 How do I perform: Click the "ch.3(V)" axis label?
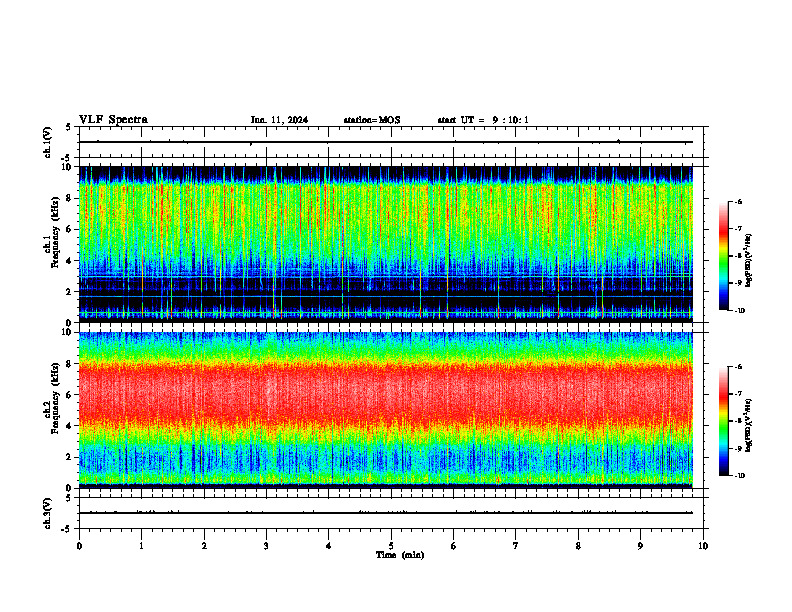coord(48,513)
